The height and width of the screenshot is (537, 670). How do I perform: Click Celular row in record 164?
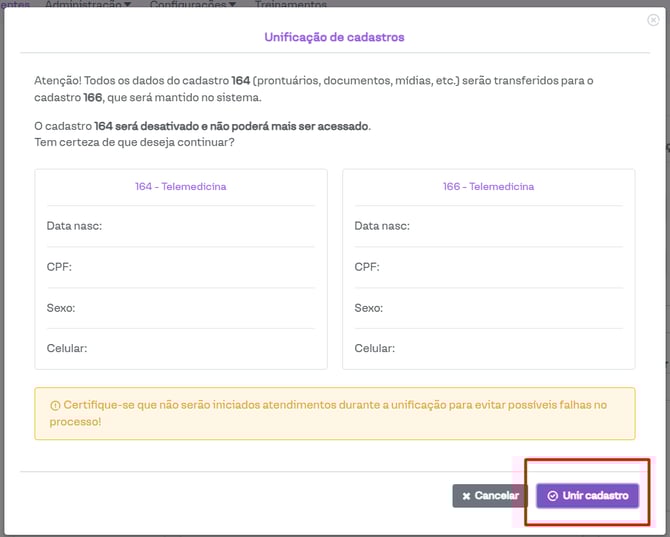pyautogui.click(x=181, y=348)
